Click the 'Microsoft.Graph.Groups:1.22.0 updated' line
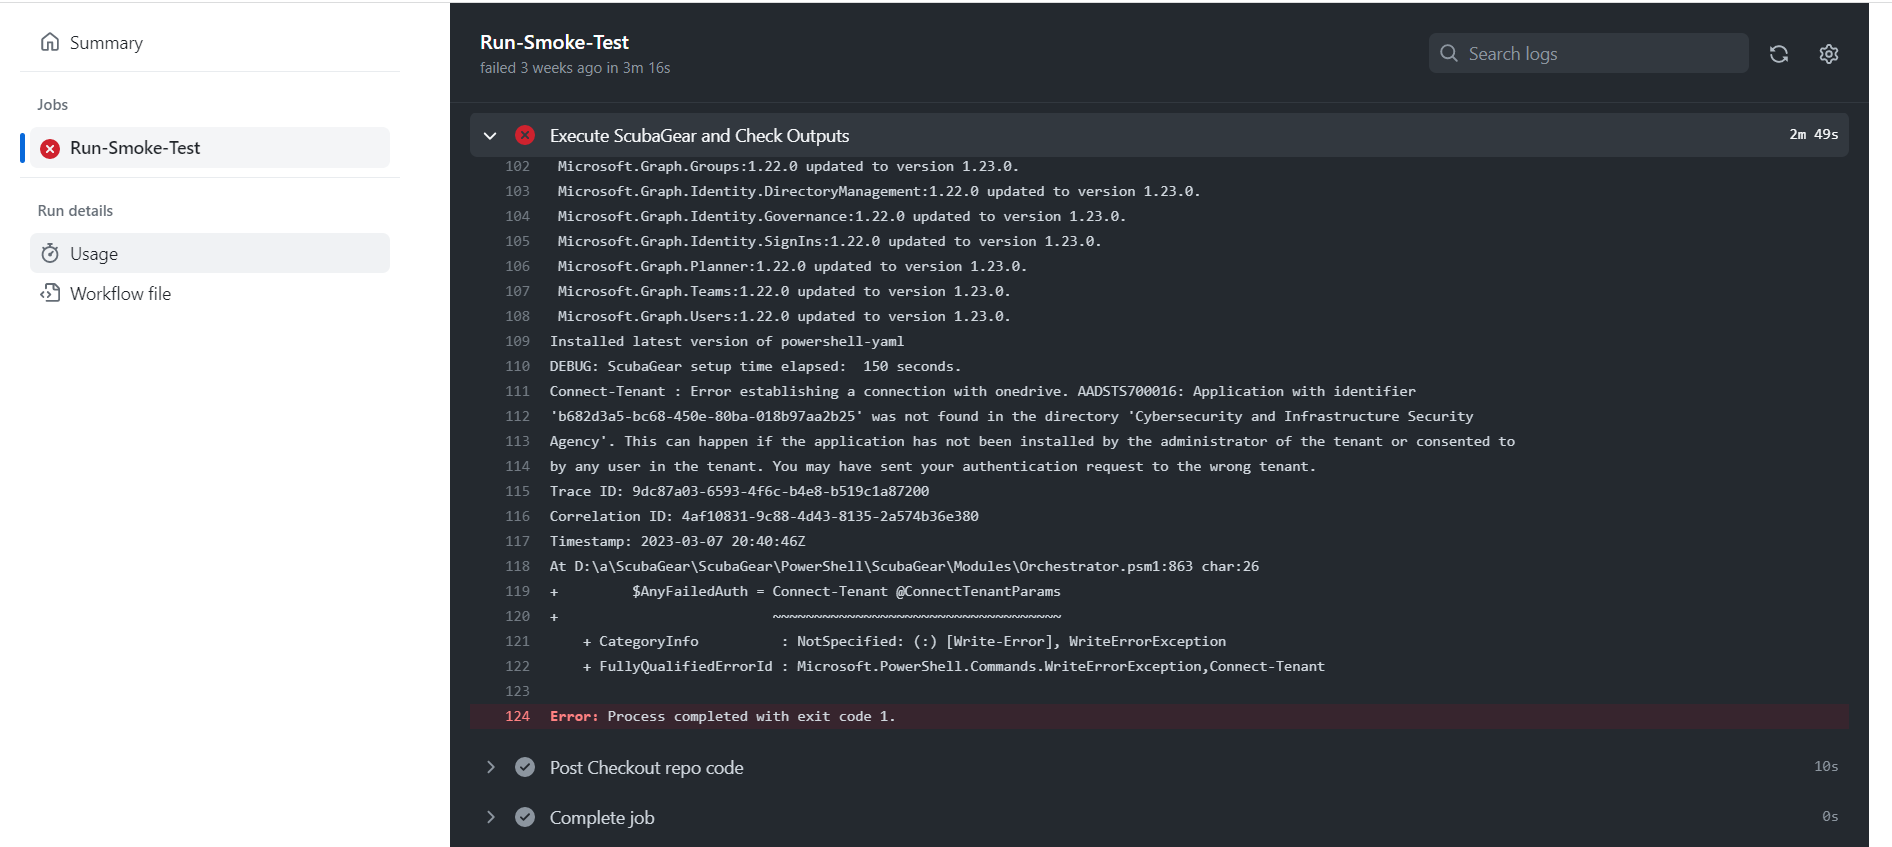Viewport: 1892px width, 847px height. pyautogui.click(x=788, y=166)
